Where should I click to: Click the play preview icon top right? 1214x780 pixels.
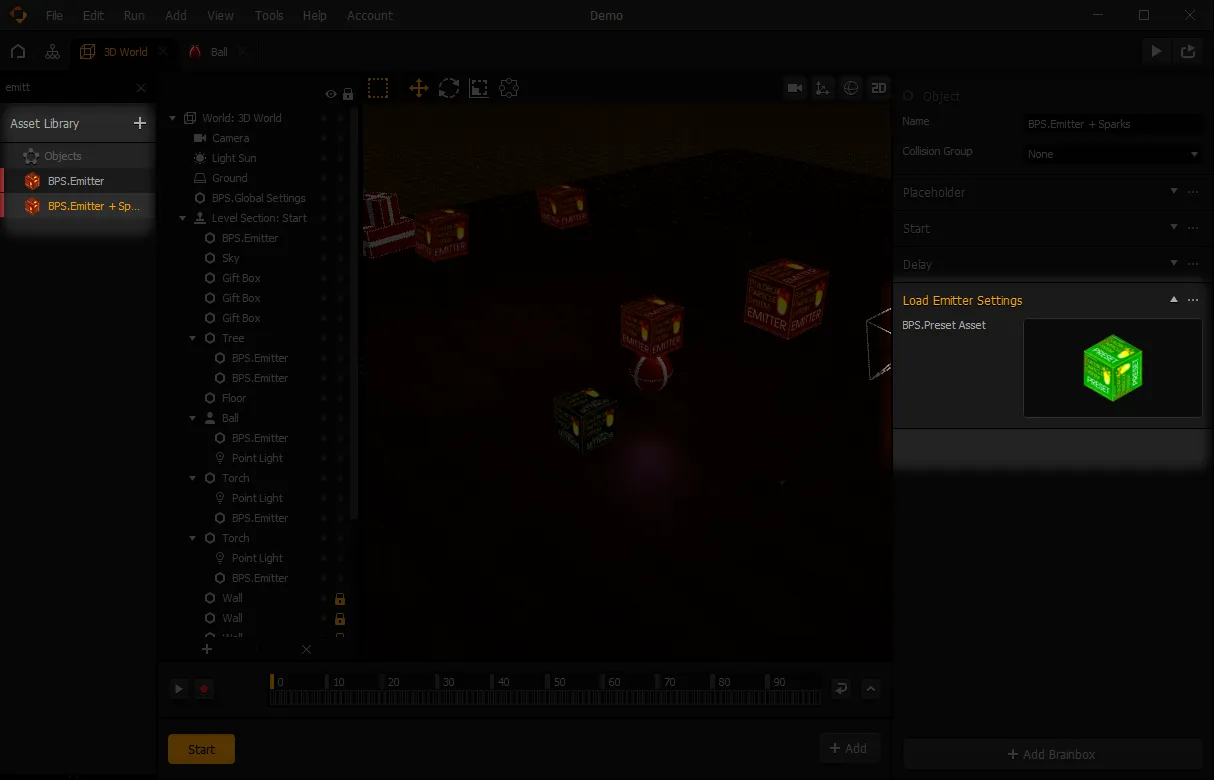pos(1156,51)
